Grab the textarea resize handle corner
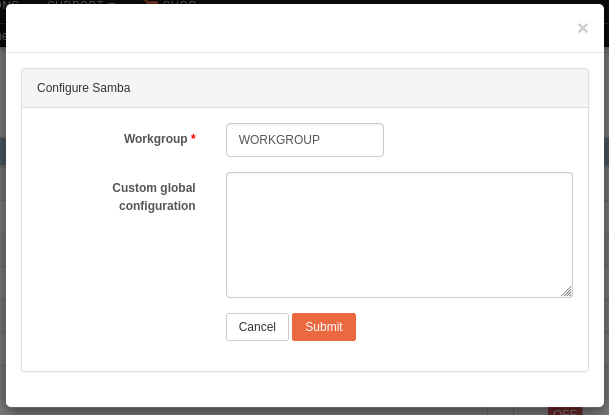The image size is (609, 415). (x=567, y=292)
